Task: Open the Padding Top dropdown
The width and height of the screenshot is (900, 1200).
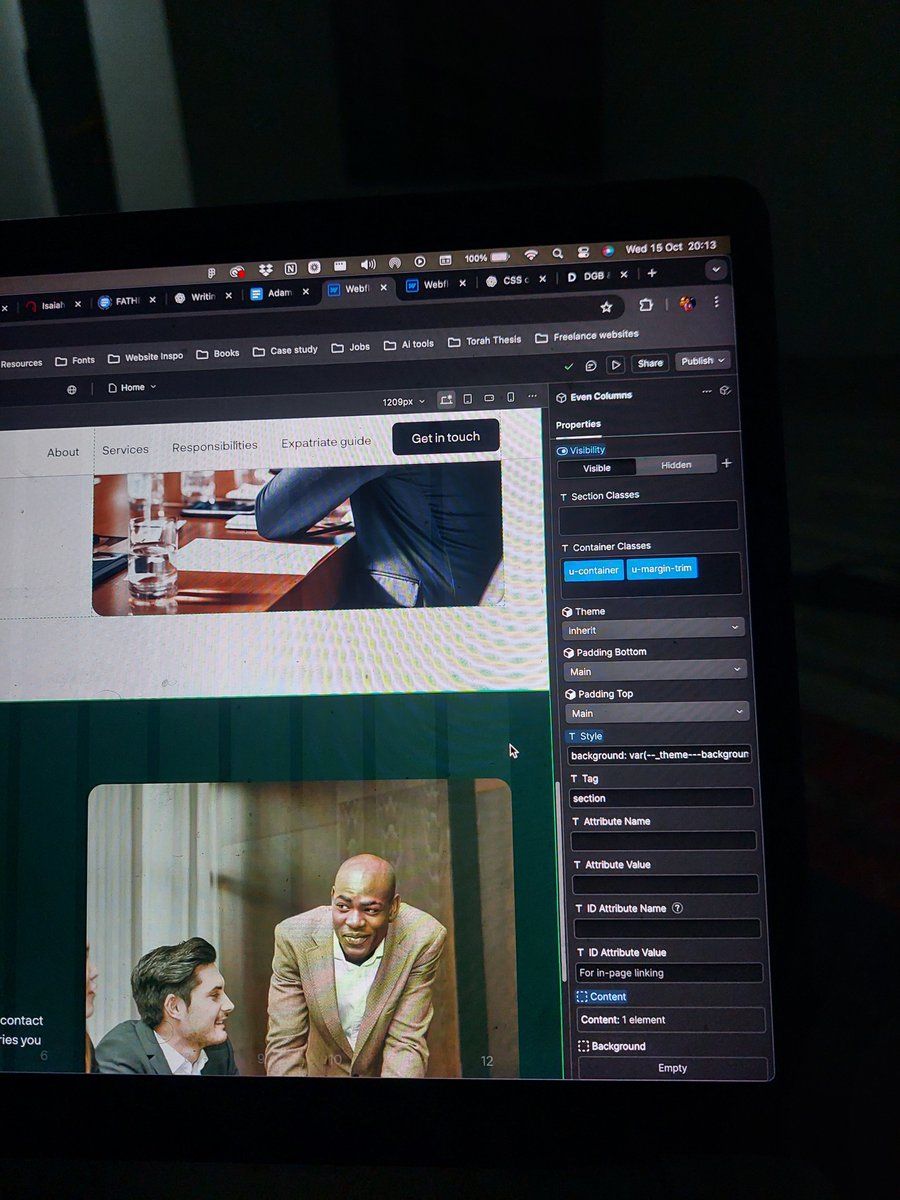Action: pos(657,712)
